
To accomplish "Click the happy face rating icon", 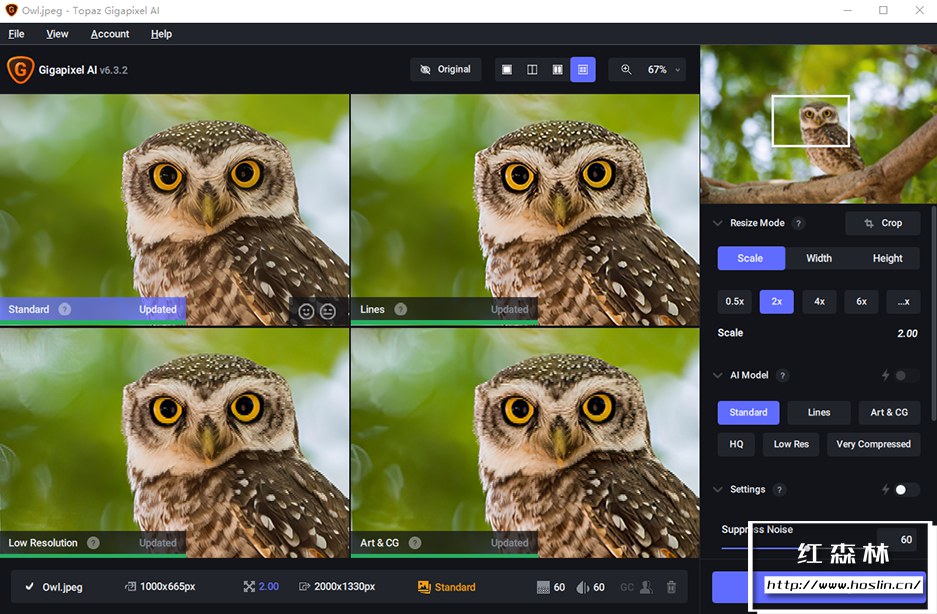I will (306, 311).
